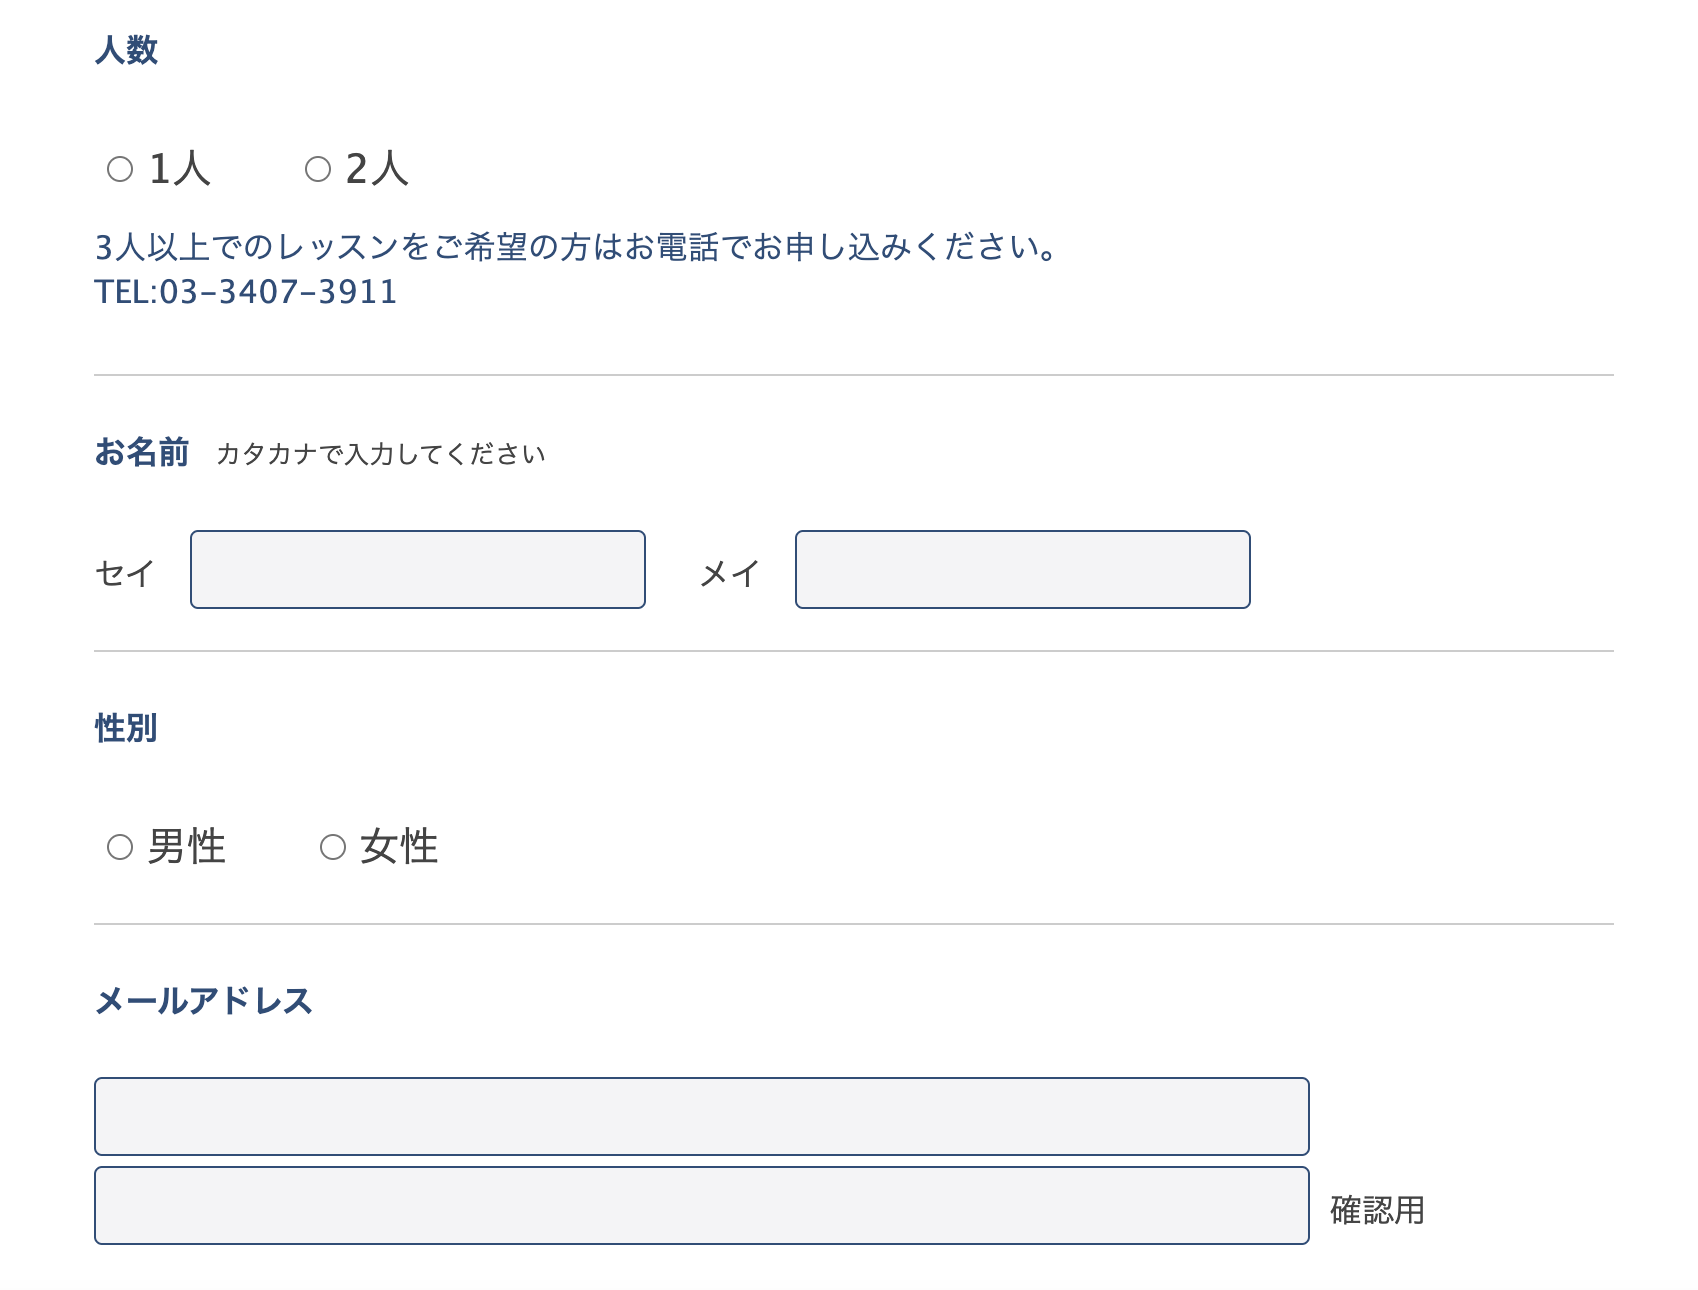The height and width of the screenshot is (1290, 1698).
Task: Click the 確認用 email confirmation field
Action: coord(702,1205)
